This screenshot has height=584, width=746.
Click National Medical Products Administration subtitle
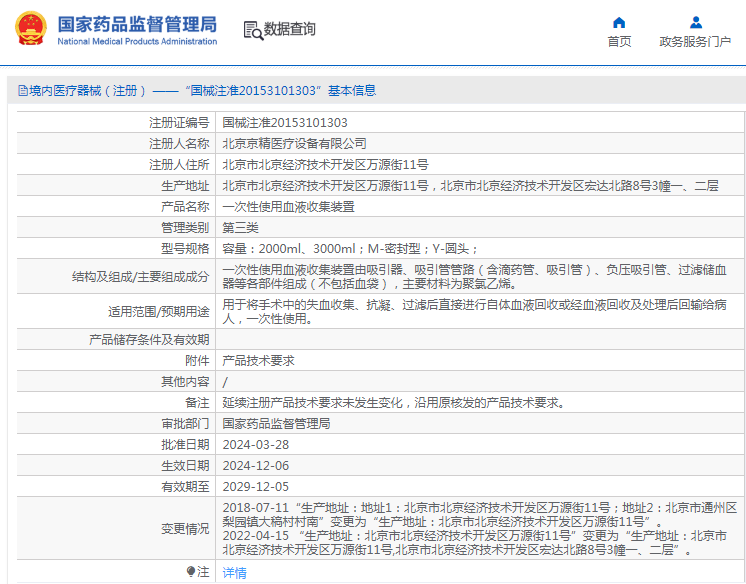coord(137,41)
